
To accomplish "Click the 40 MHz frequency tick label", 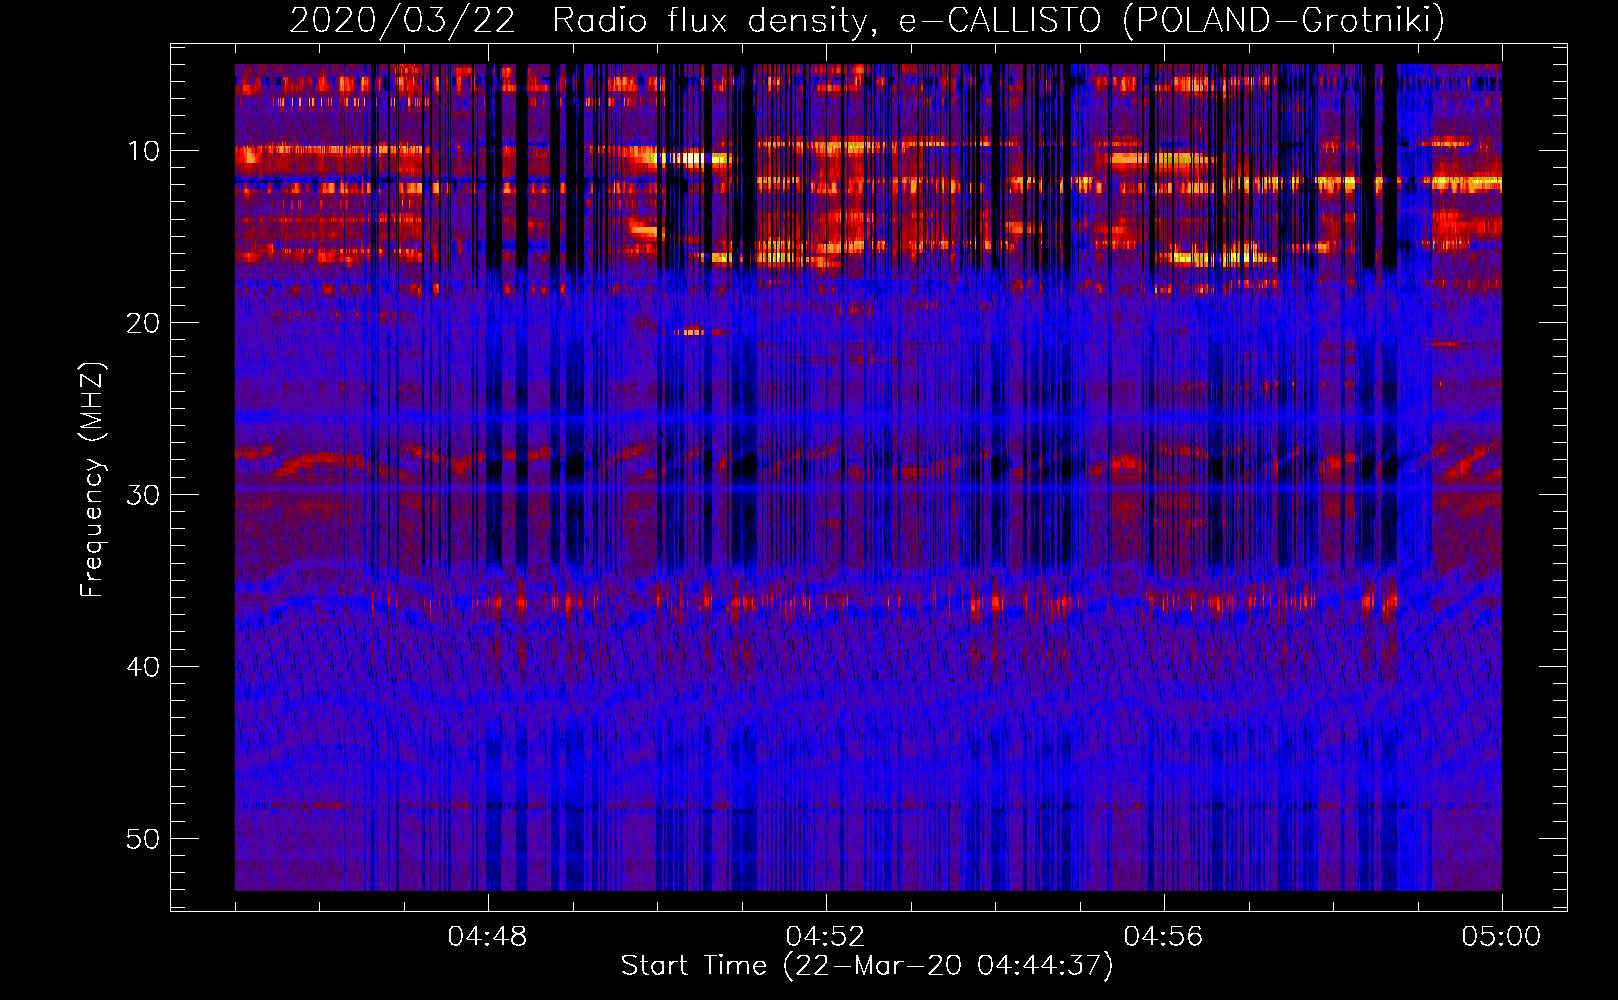I will click(144, 667).
